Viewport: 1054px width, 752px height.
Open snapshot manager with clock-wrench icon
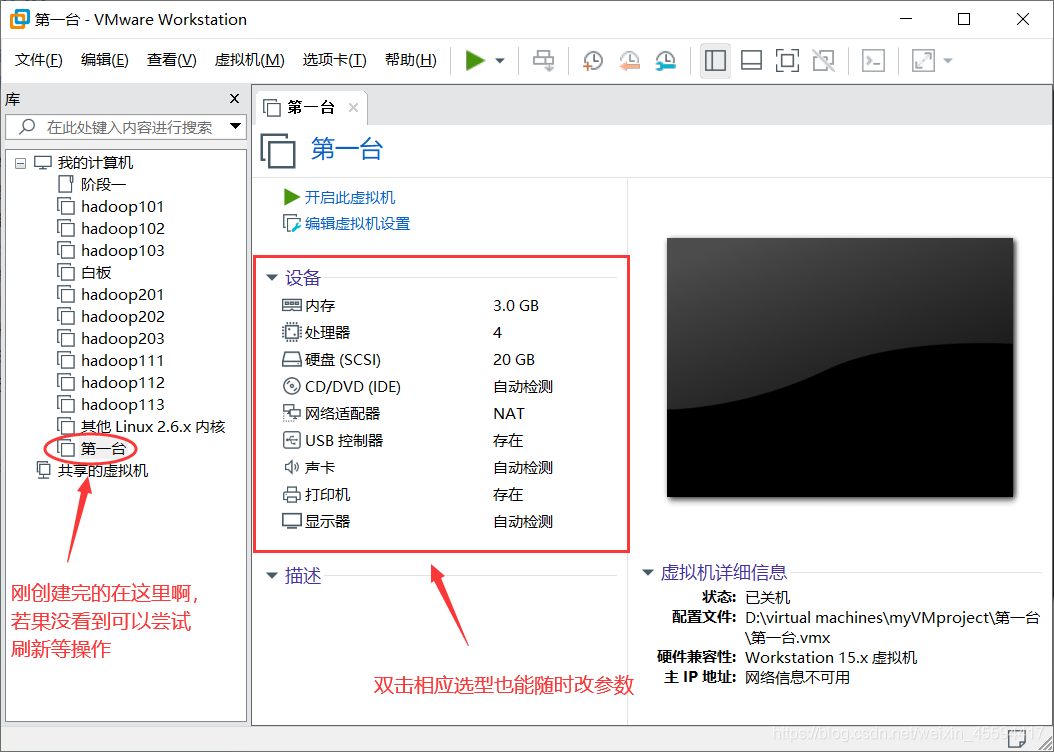click(665, 60)
